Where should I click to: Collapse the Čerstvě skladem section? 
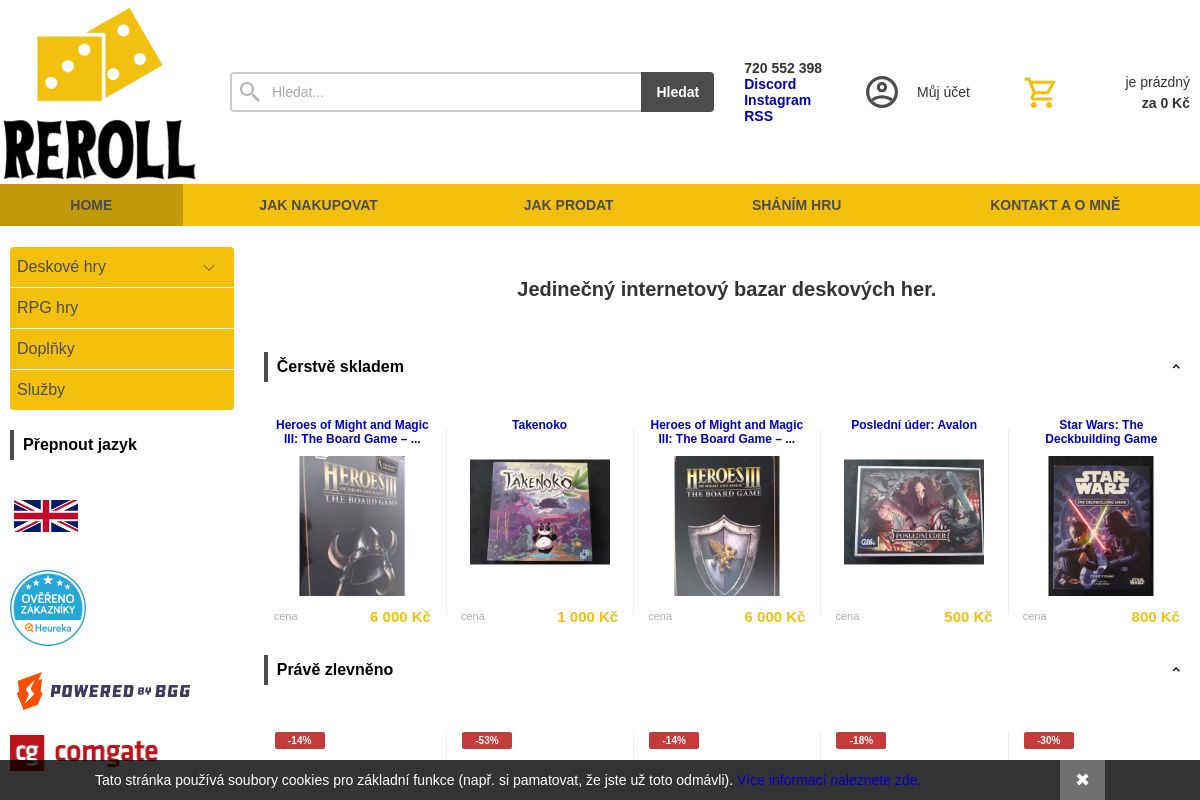(x=1176, y=367)
